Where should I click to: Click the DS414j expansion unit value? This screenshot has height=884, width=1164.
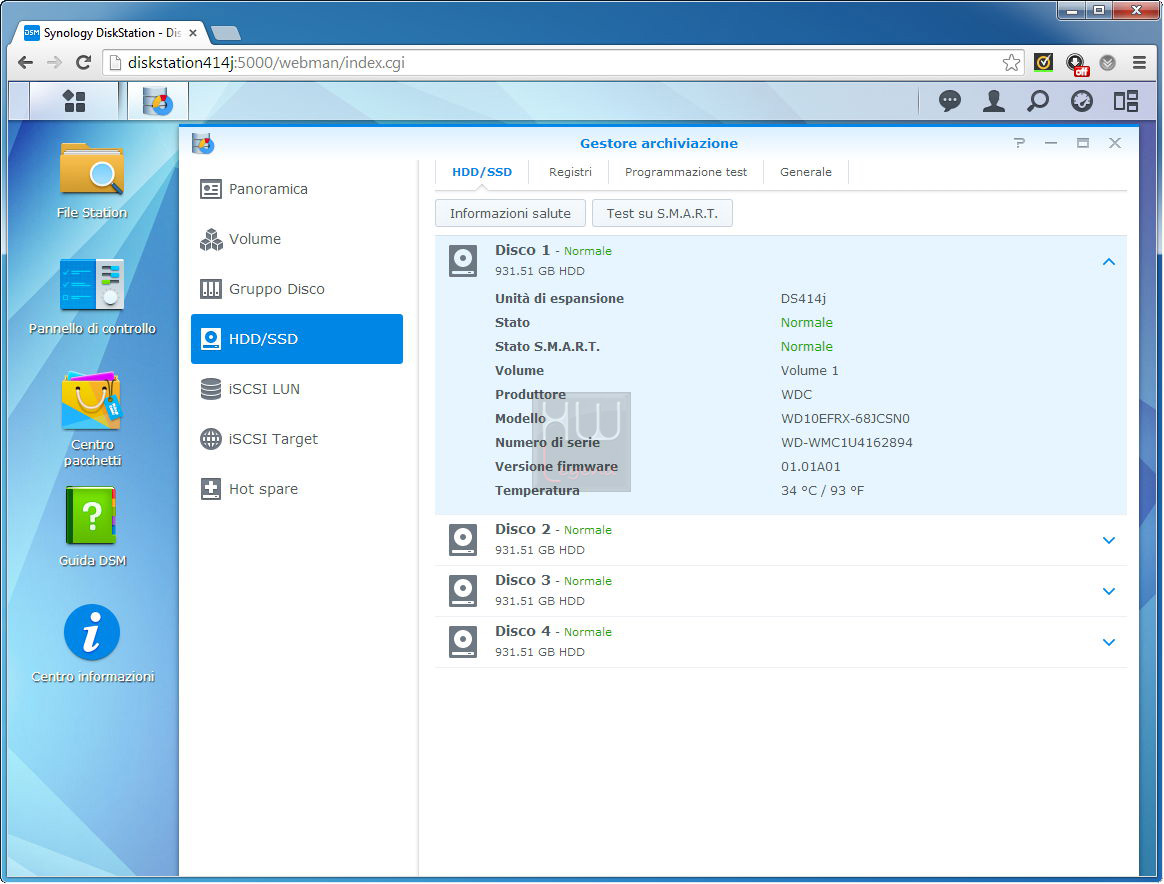[803, 298]
